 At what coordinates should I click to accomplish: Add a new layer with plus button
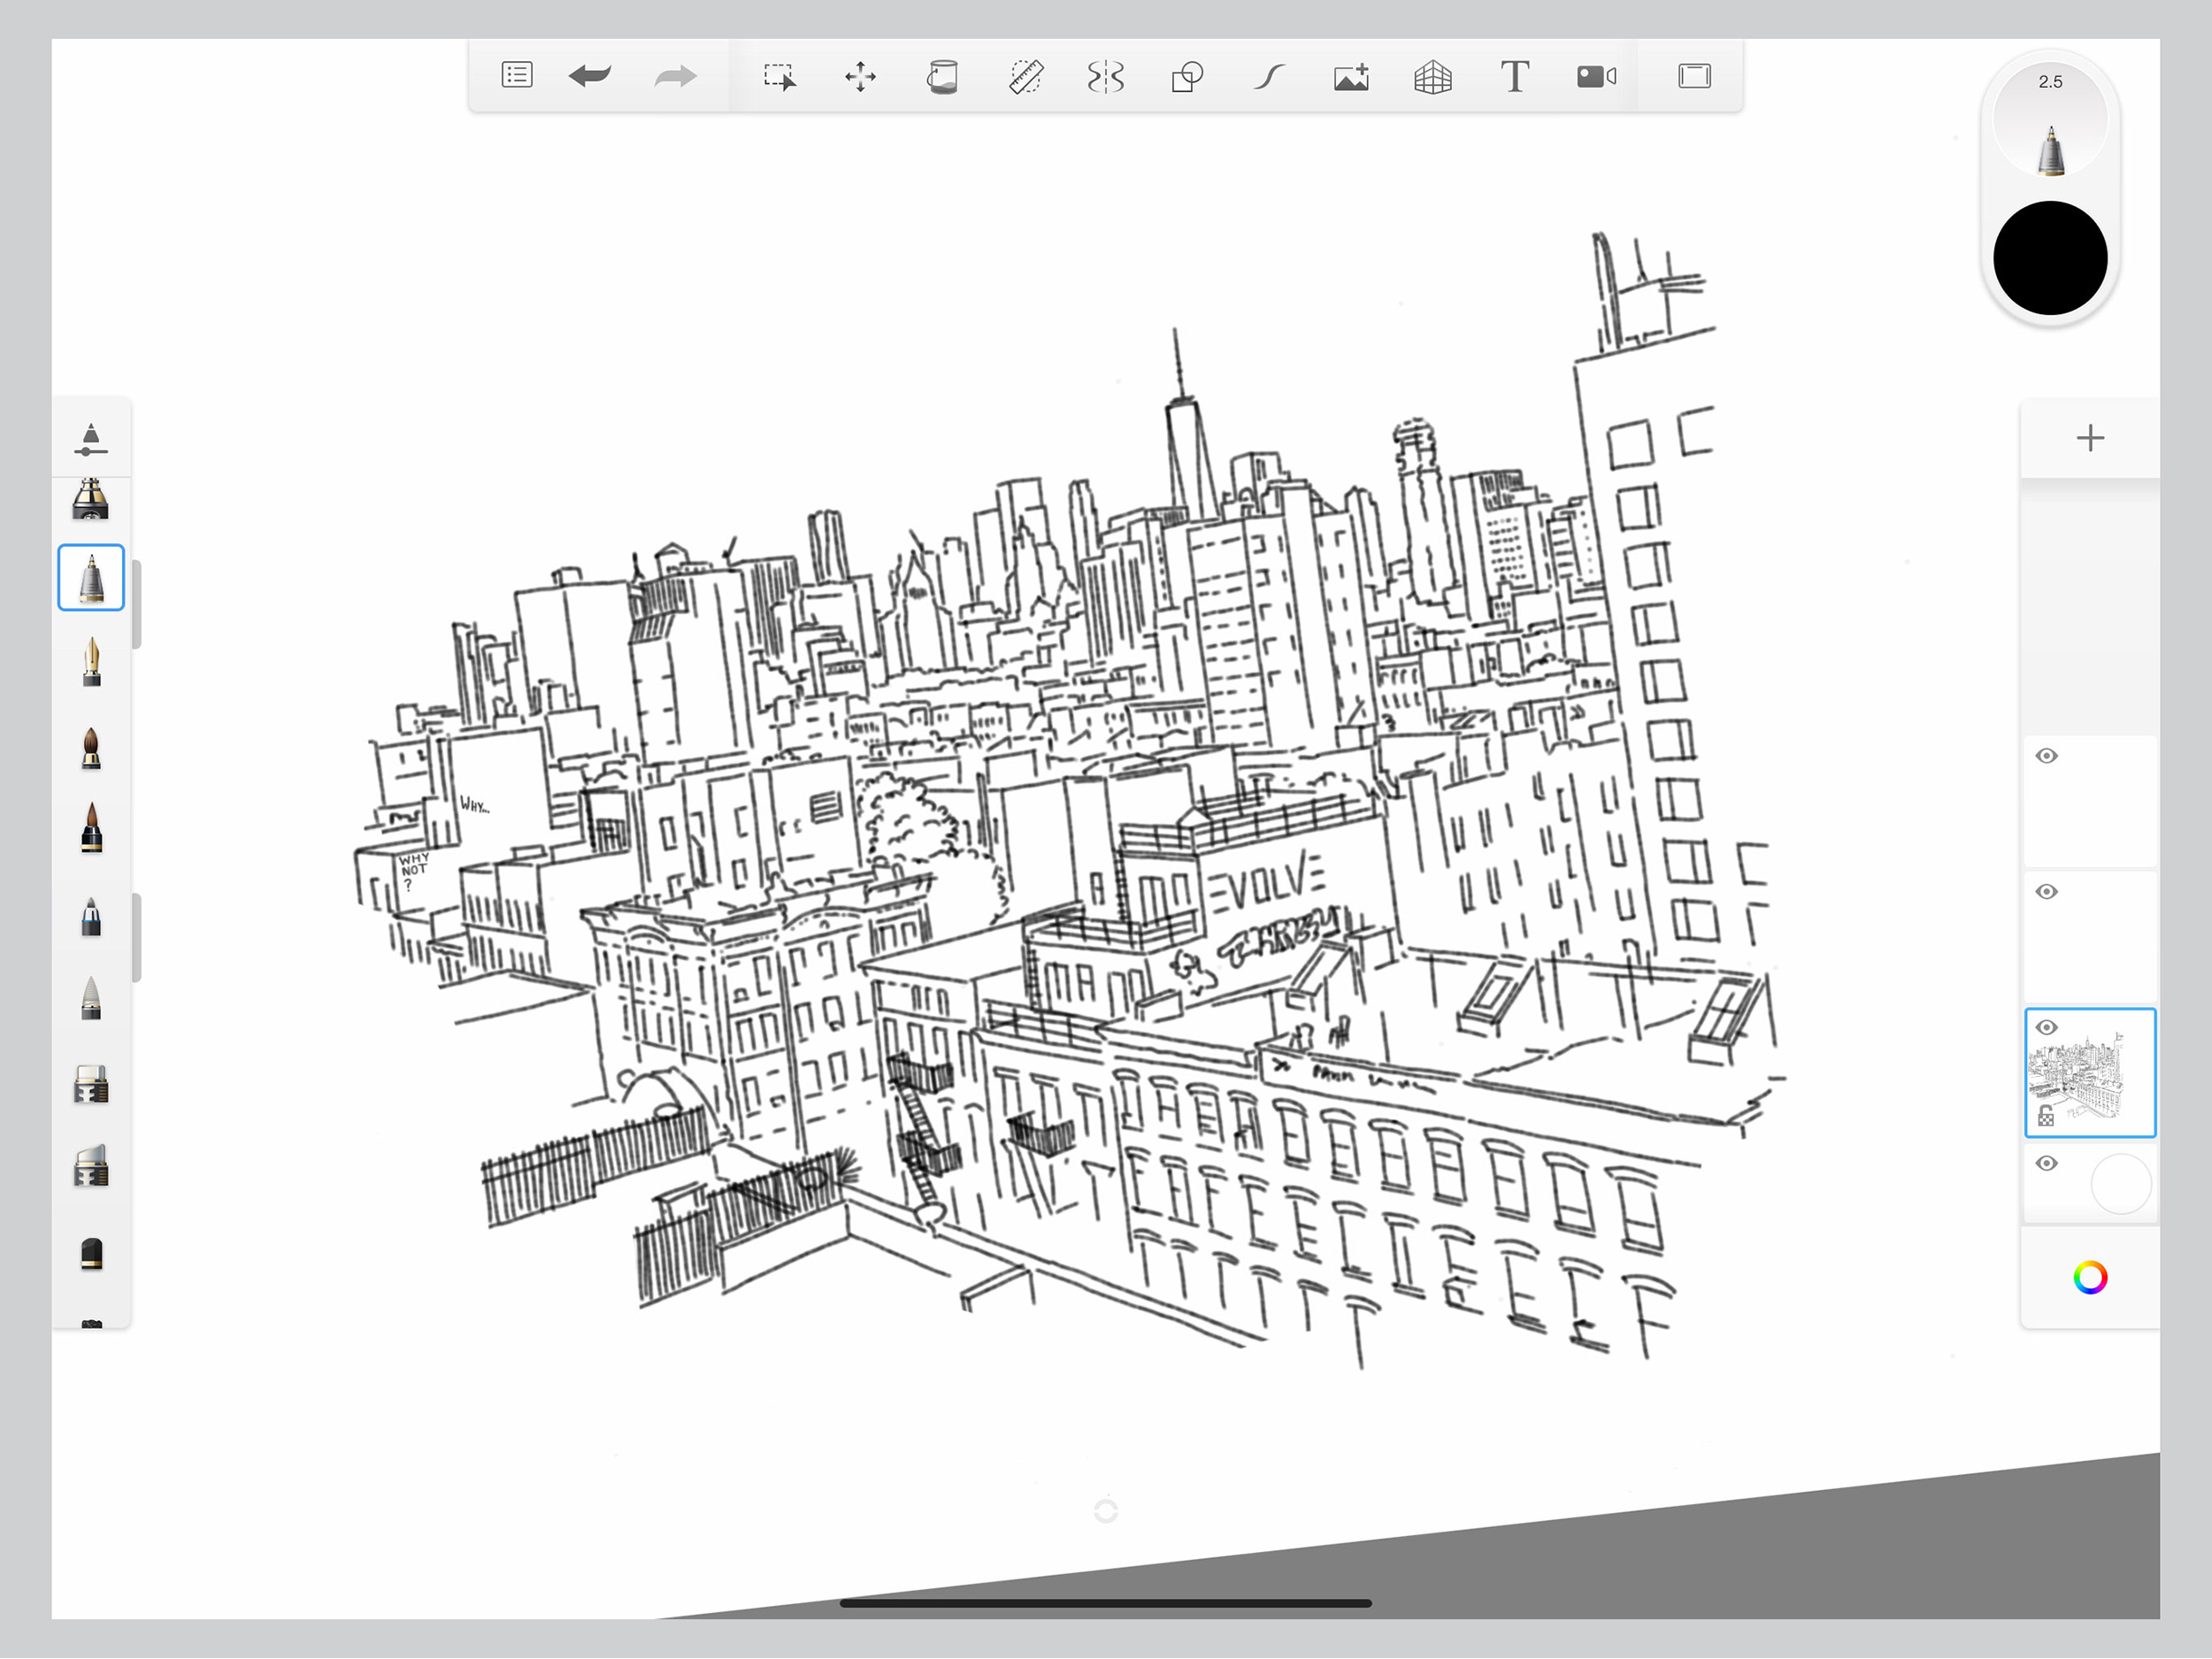[x=2090, y=438]
